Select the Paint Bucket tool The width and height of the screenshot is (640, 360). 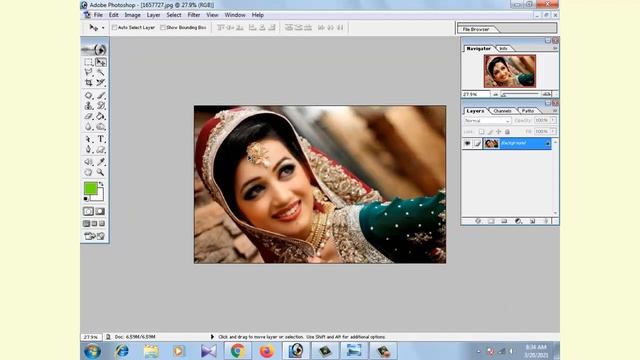click(x=100, y=116)
